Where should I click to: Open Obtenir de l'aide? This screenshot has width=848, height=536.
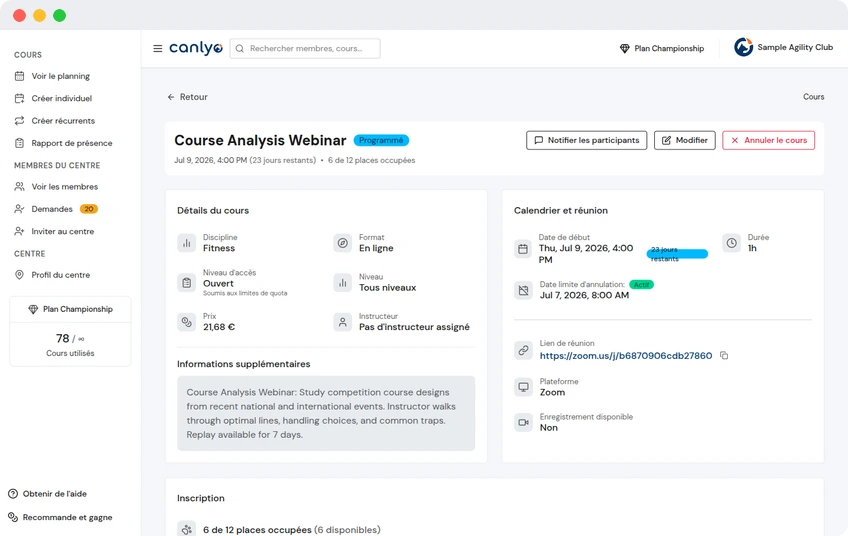(x=55, y=494)
